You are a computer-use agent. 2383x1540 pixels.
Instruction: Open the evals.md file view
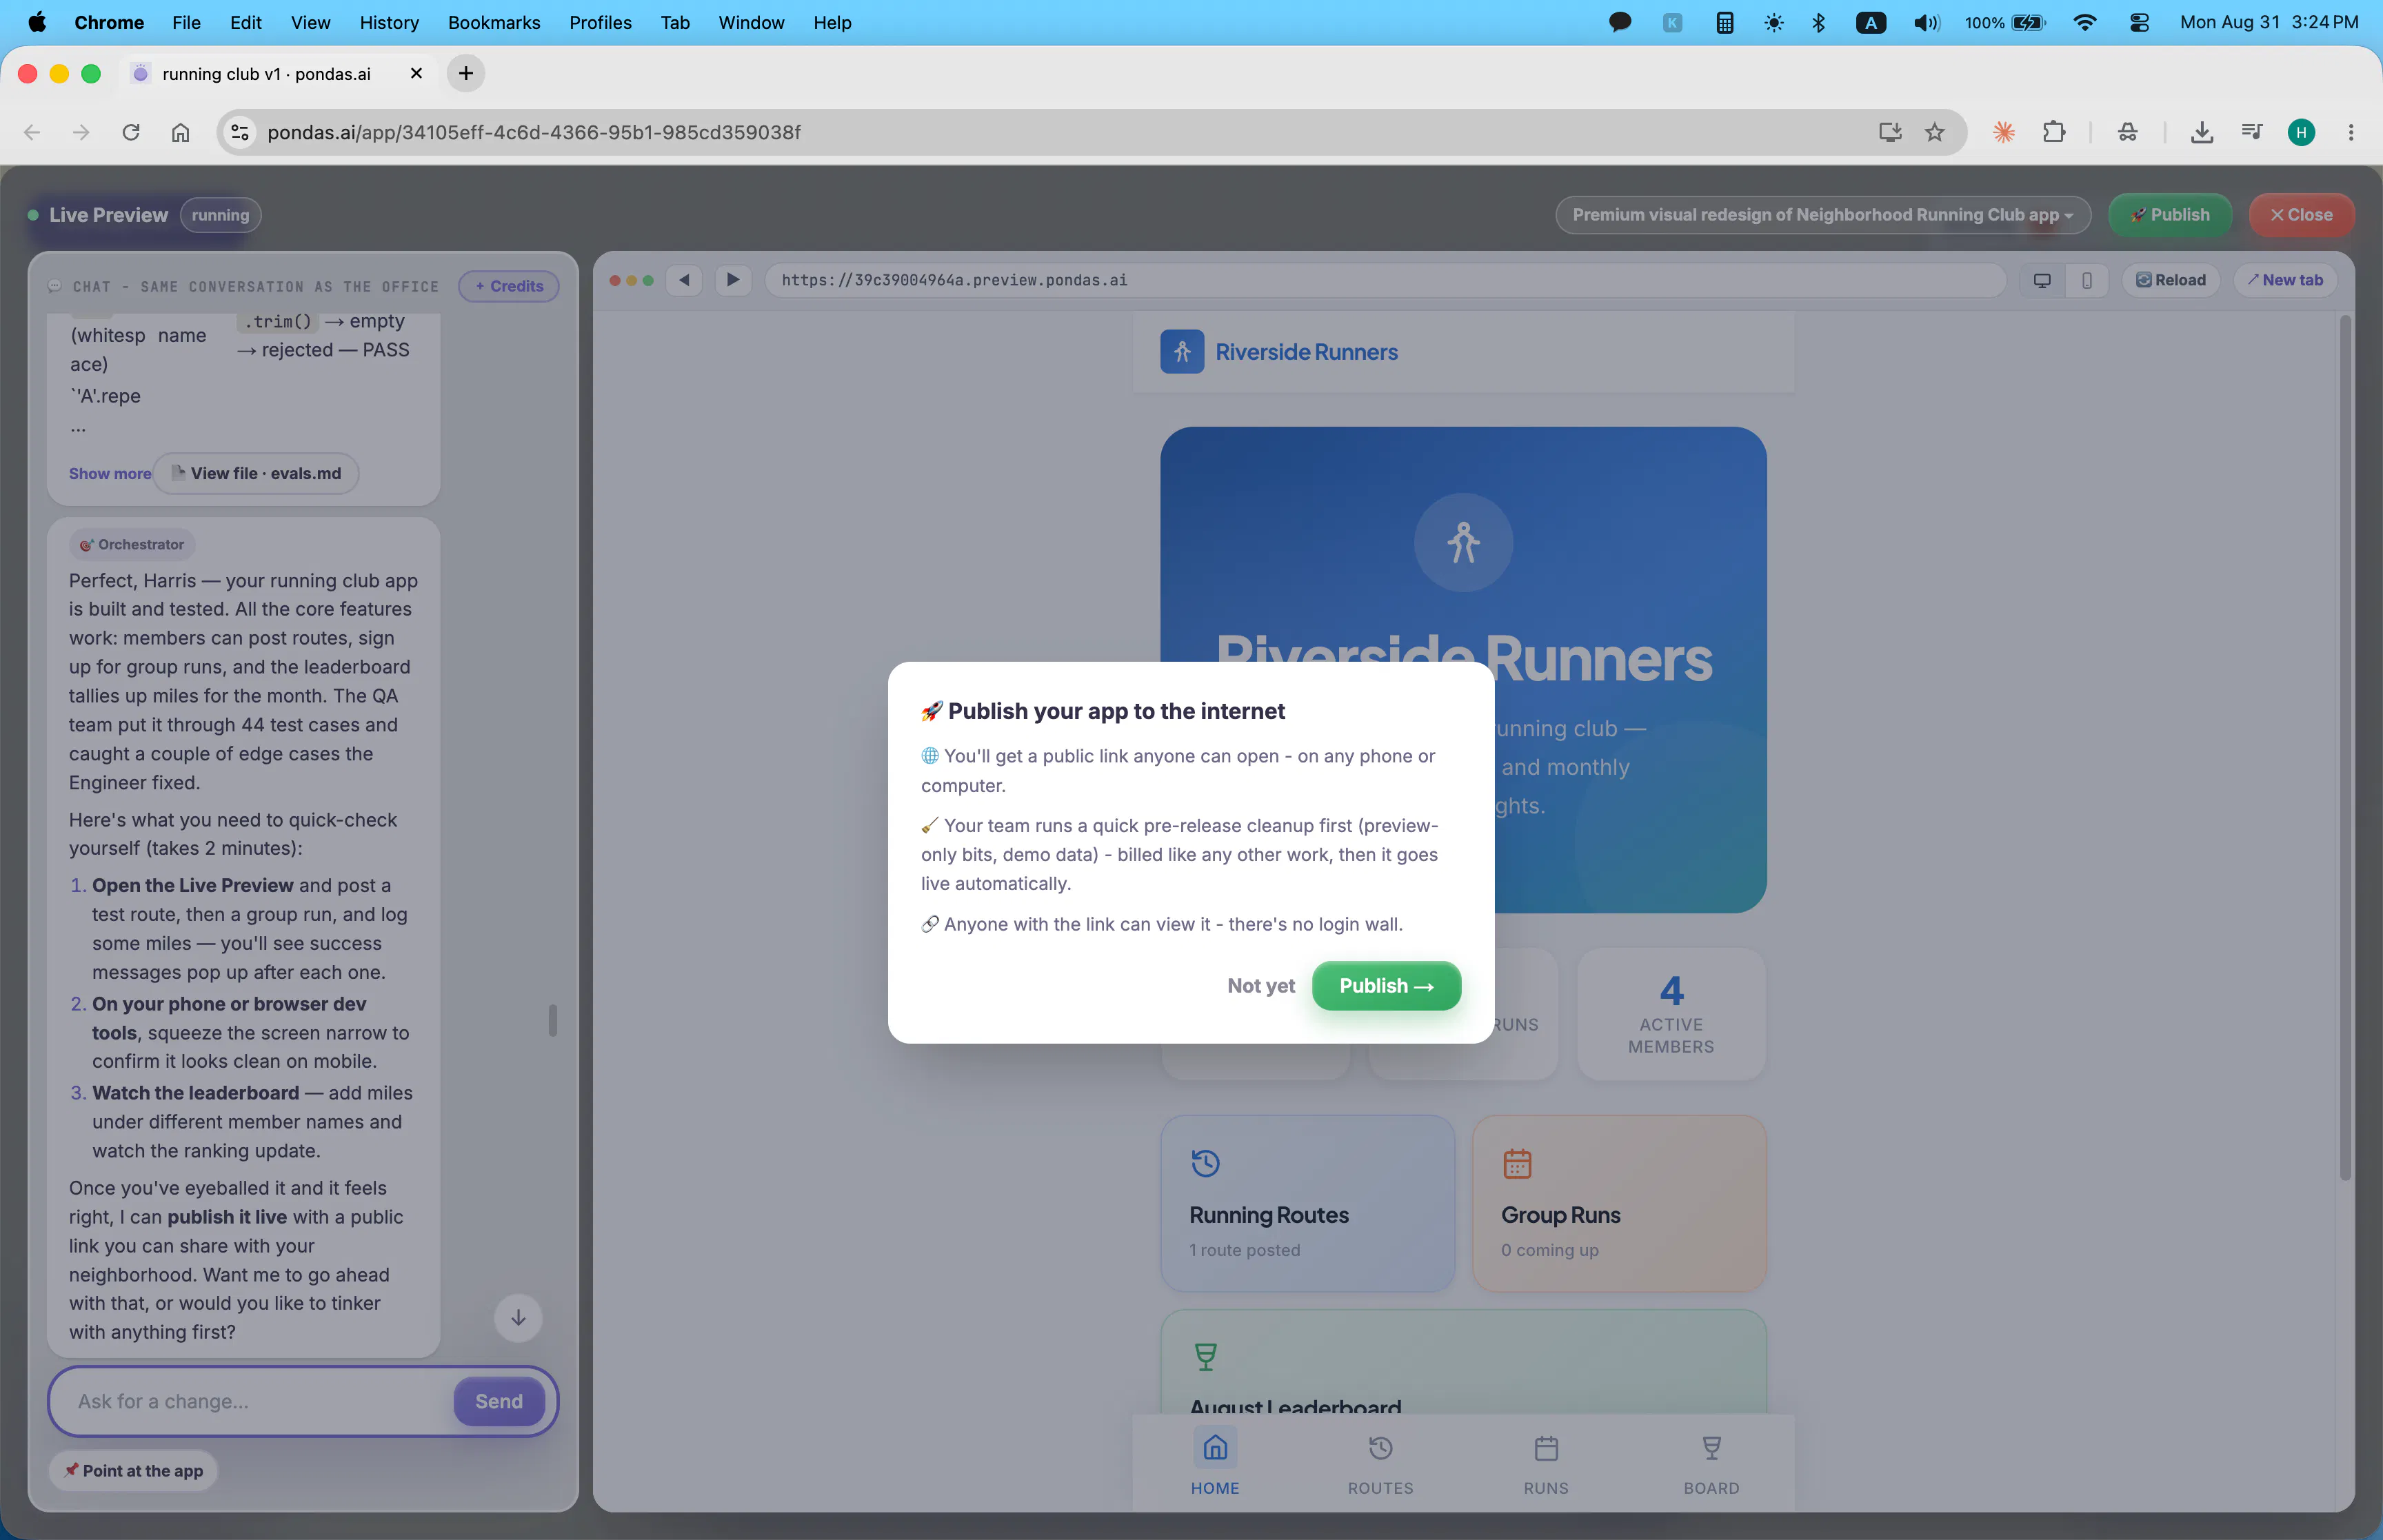256,473
